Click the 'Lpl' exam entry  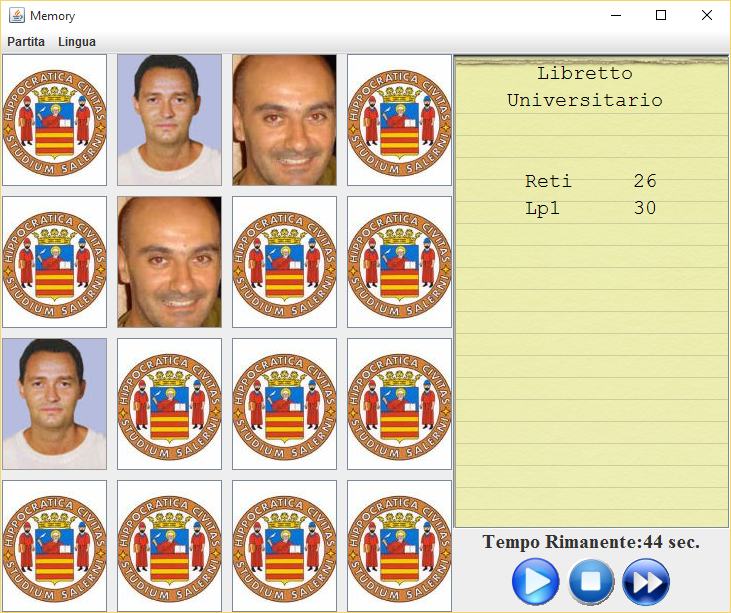coord(542,208)
